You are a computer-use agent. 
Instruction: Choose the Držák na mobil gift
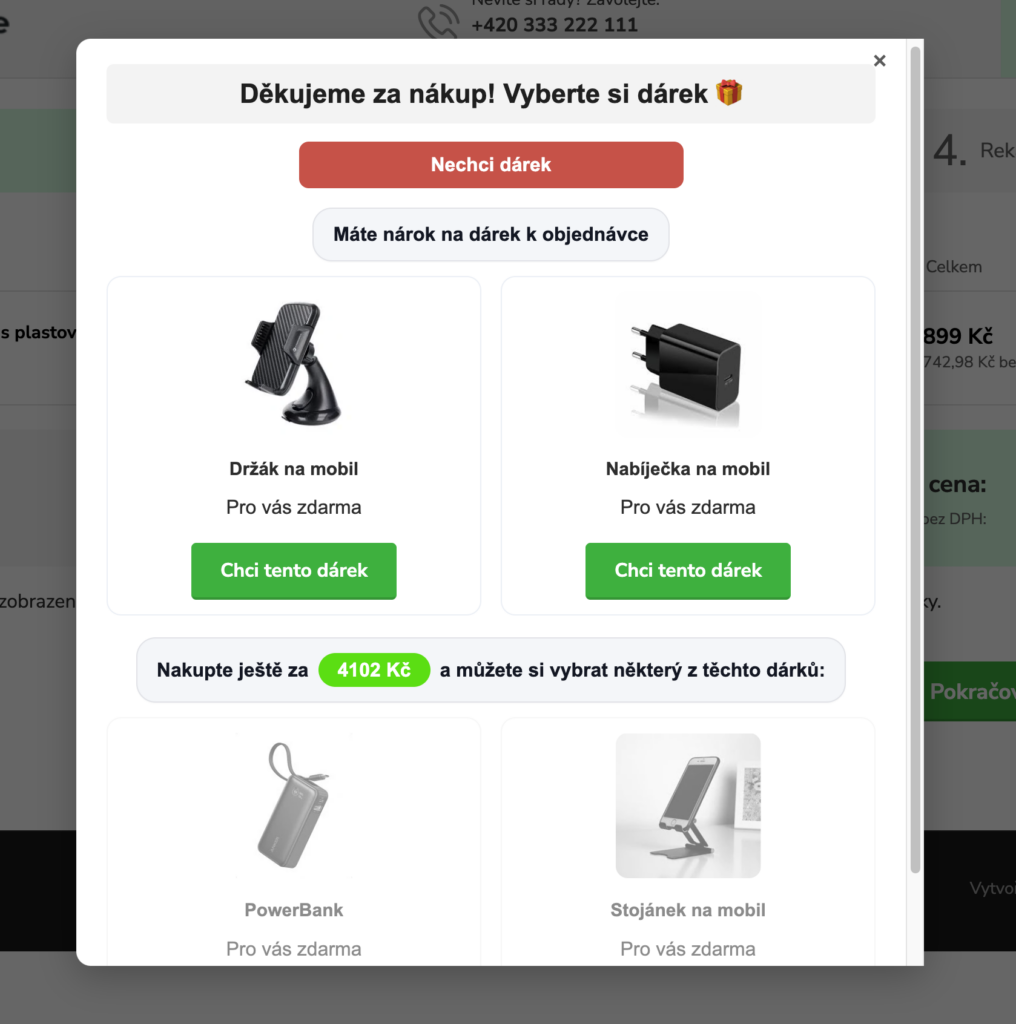coord(294,570)
